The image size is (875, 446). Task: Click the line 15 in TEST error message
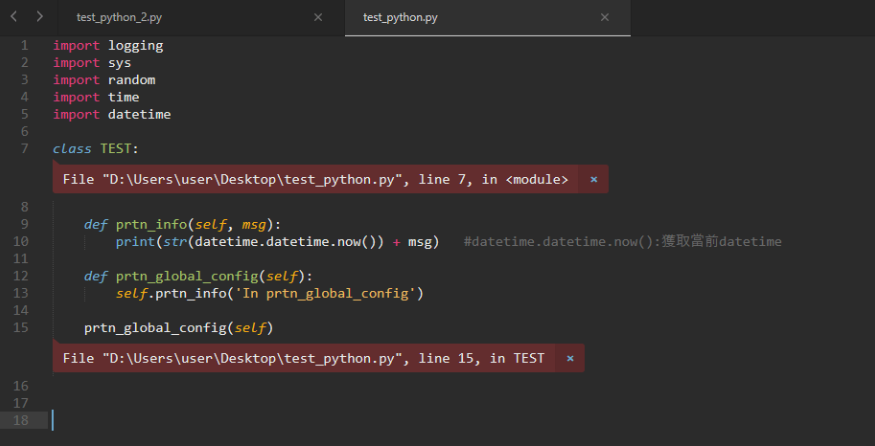tap(303, 358)
